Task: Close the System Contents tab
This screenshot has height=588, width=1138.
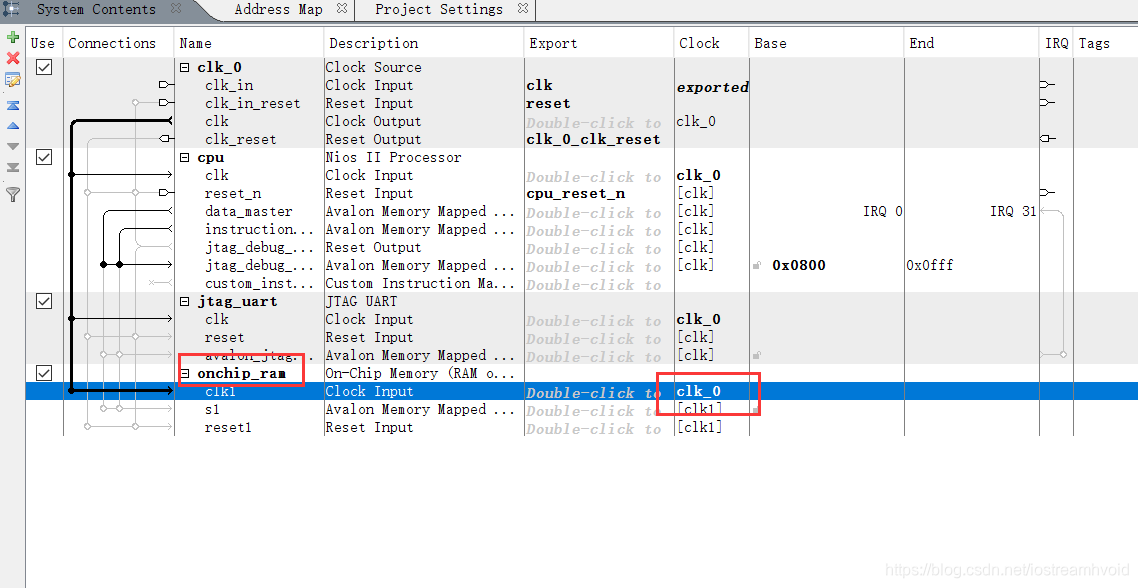Action: pos(176,9)
